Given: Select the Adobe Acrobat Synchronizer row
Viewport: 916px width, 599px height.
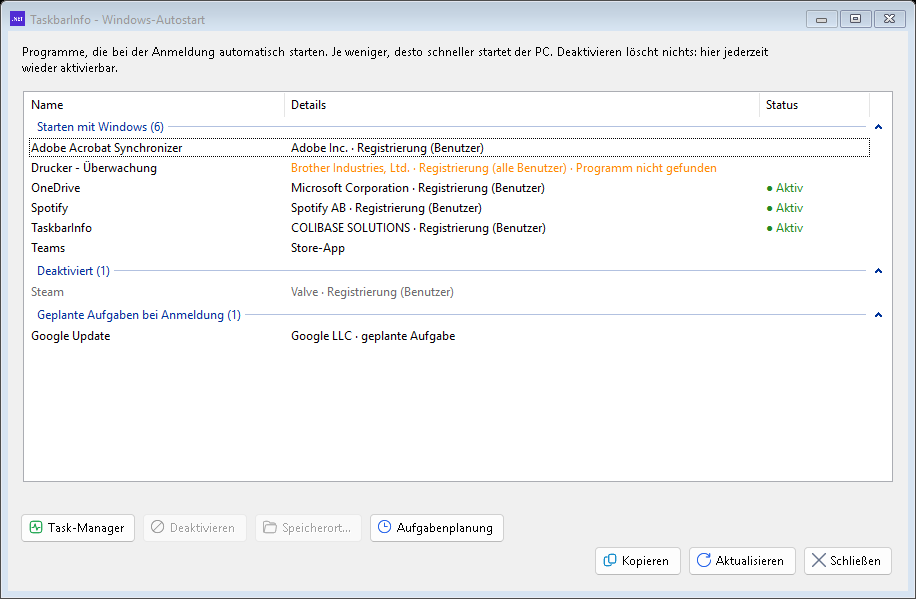Looking at the screenshot, I should [449, 148].
